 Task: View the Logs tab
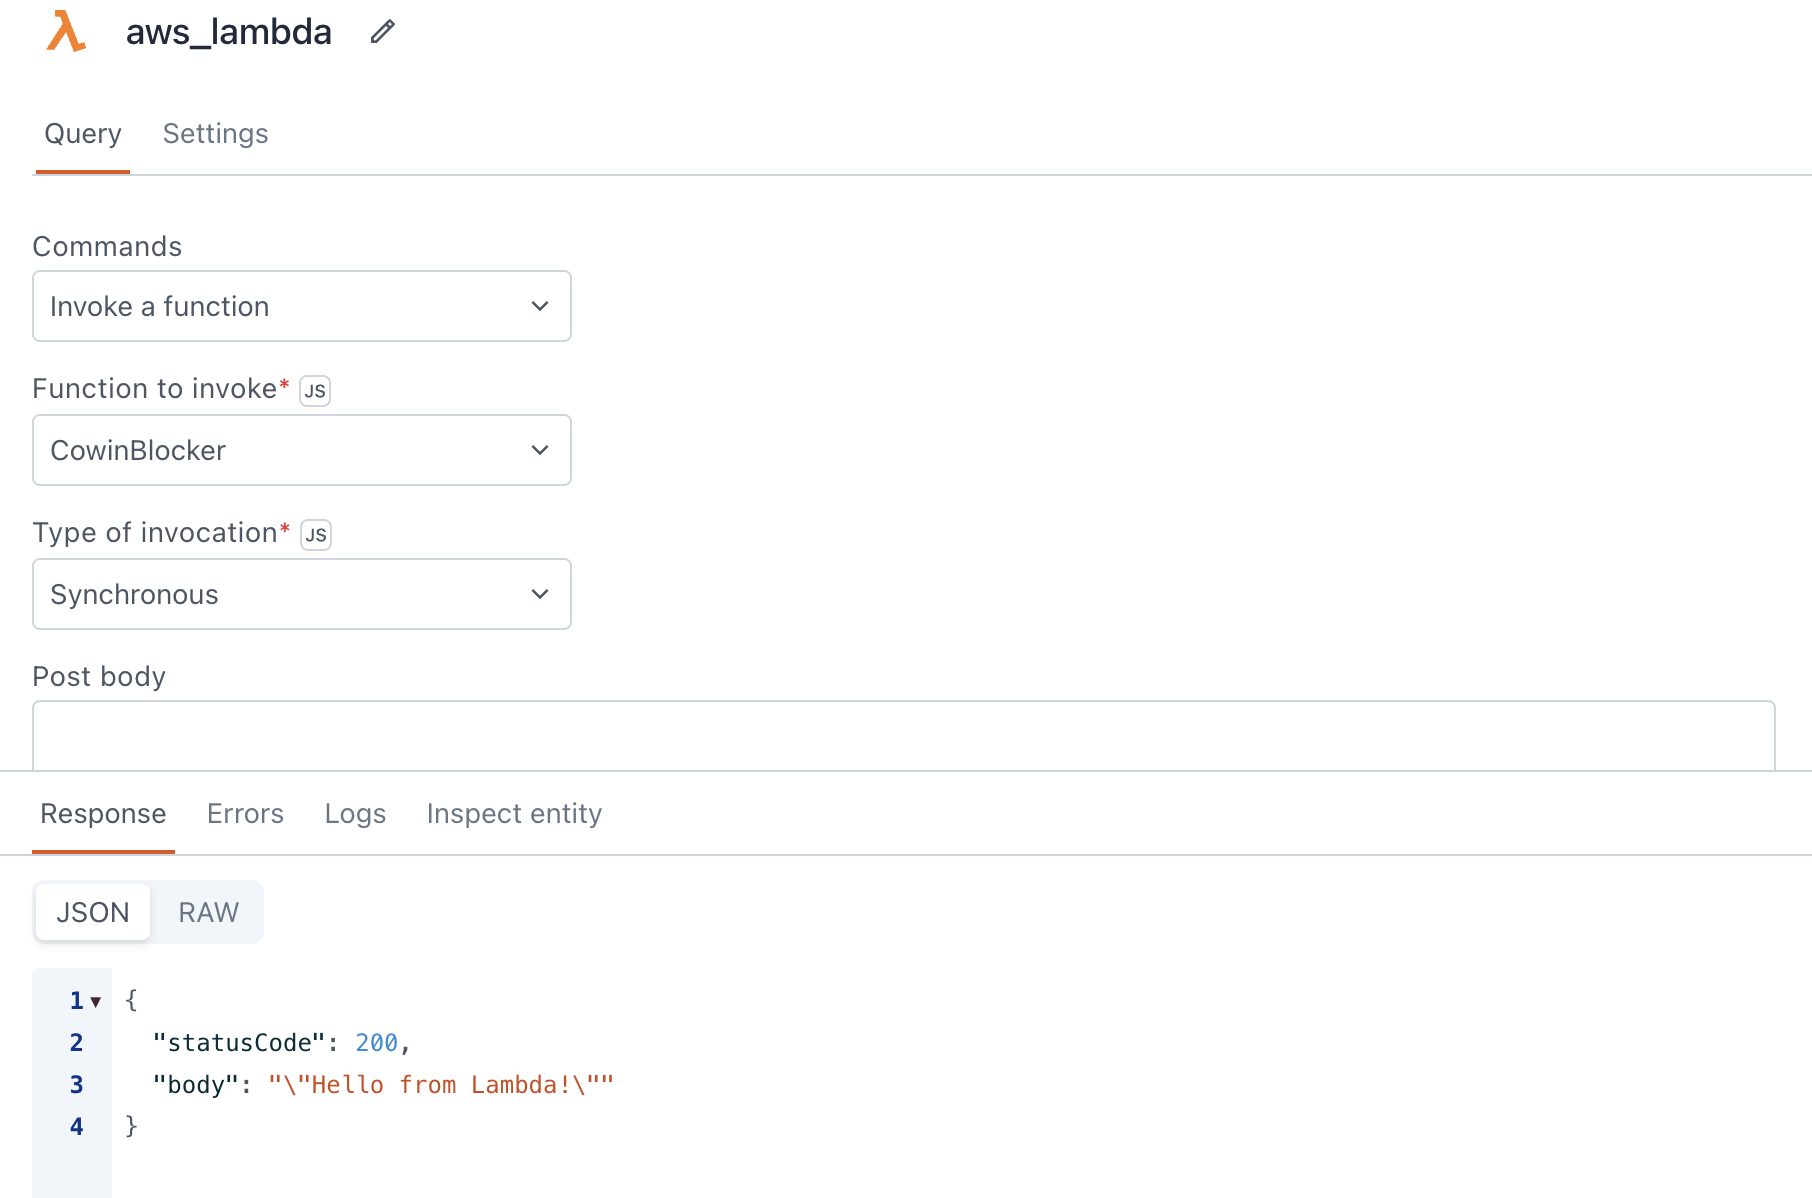point(355,813)
